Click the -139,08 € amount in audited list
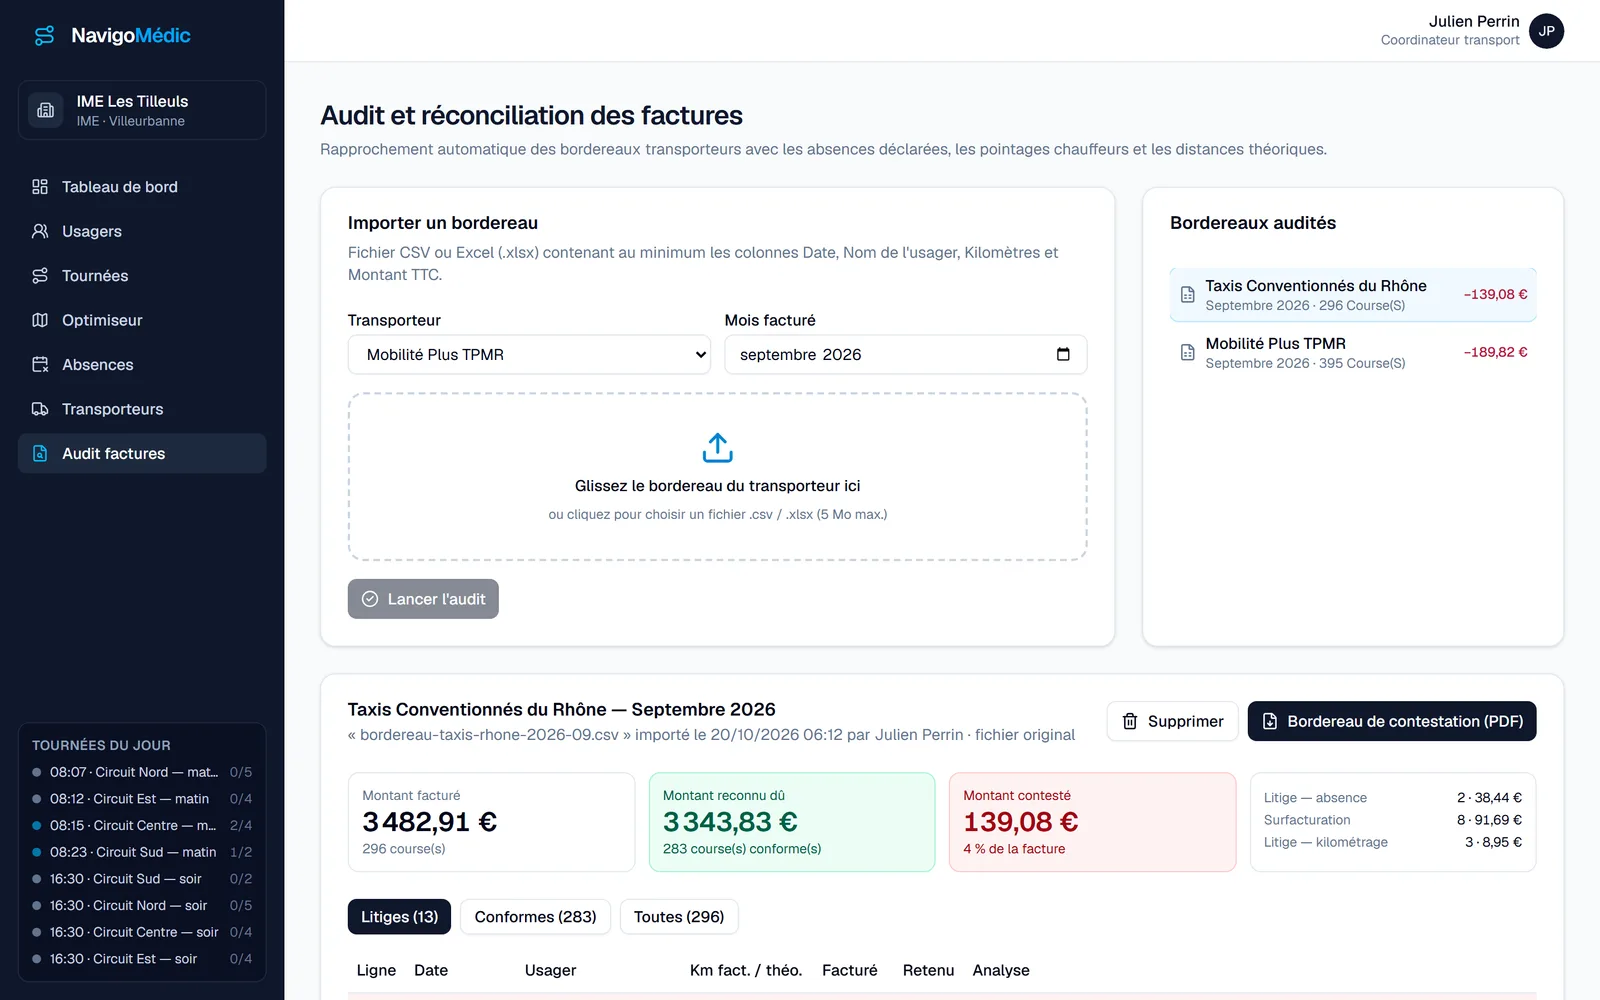This screenshot has width=1600, height=1000. coord(1495,294)
